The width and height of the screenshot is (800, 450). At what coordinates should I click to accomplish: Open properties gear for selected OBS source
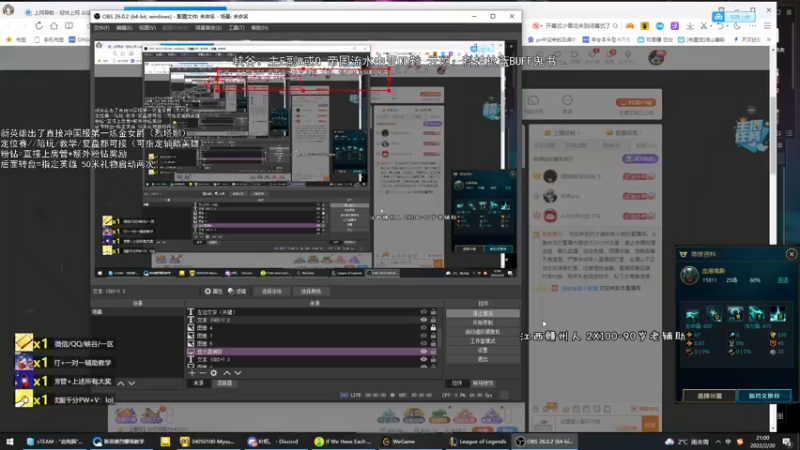pyautogui.click(x=213, y=291)
